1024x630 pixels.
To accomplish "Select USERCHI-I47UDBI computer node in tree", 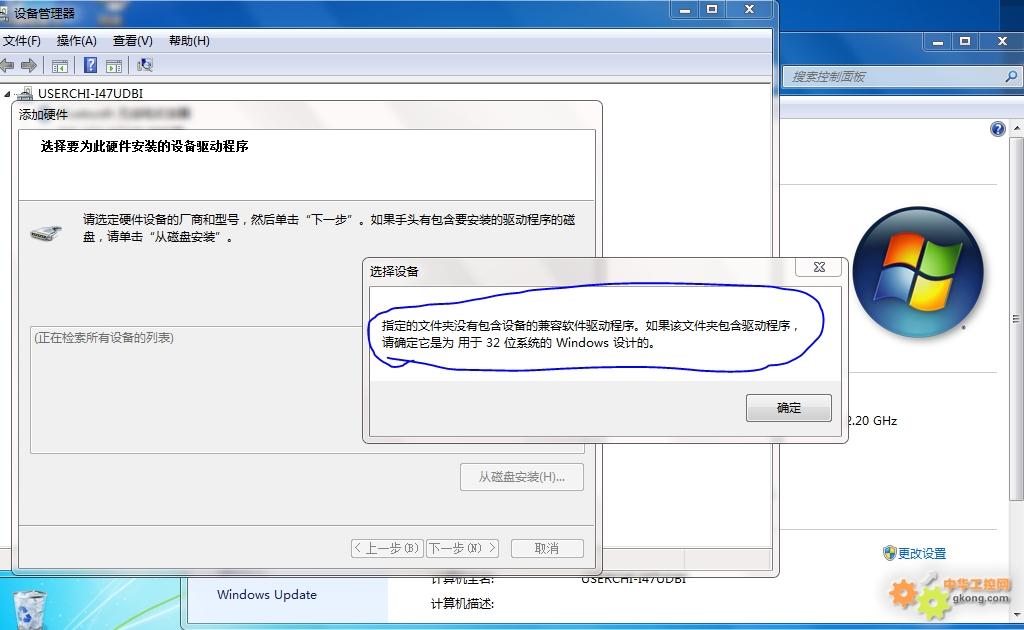I will pyautogui.click(x=90, y=93).
